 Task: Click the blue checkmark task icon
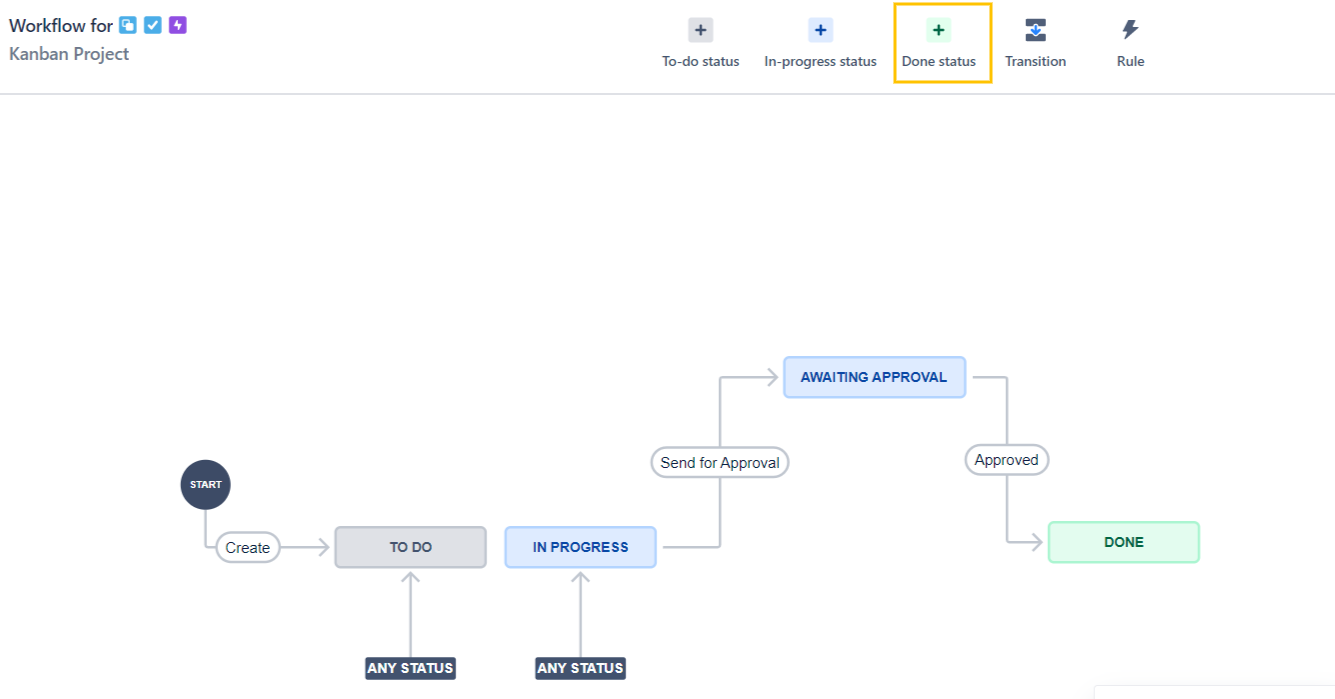[153, 25]
